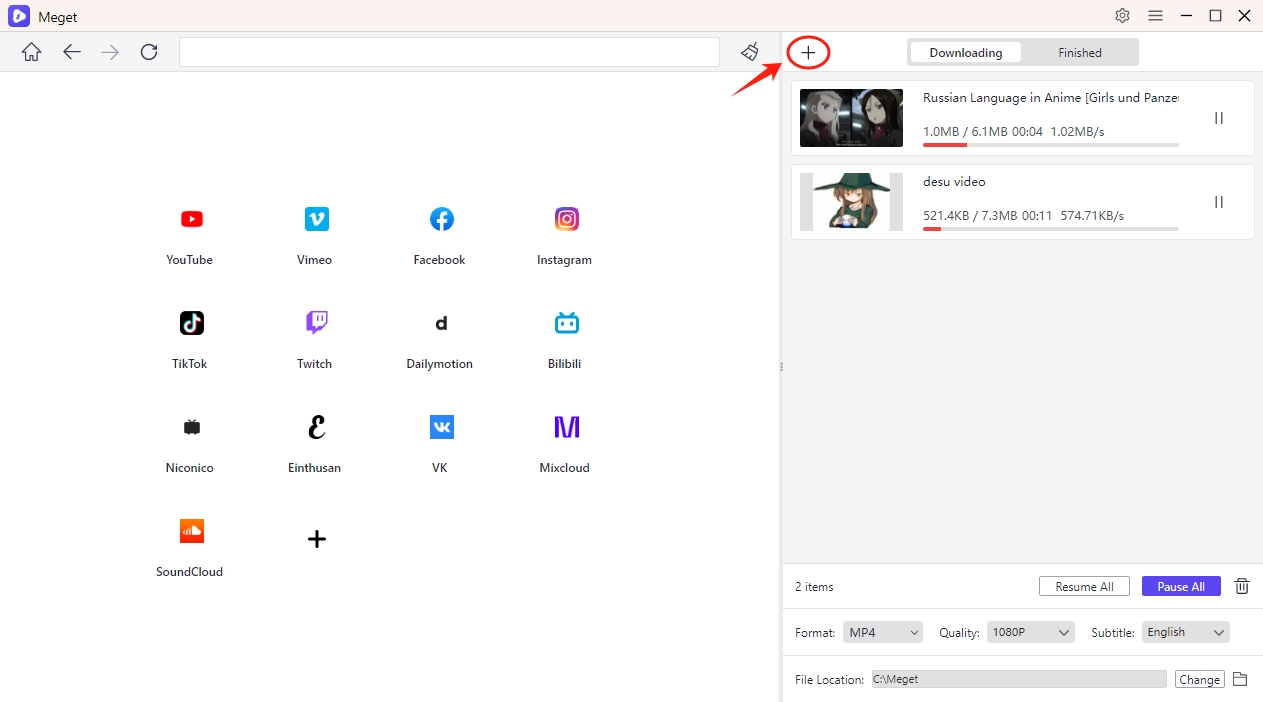Open the Format dropdown showing MP4
1263x702 pixels.
883,632
